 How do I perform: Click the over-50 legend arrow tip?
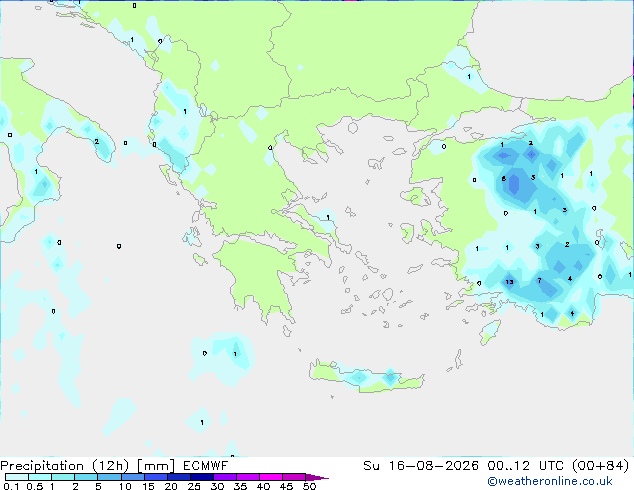tap(317, 477)
